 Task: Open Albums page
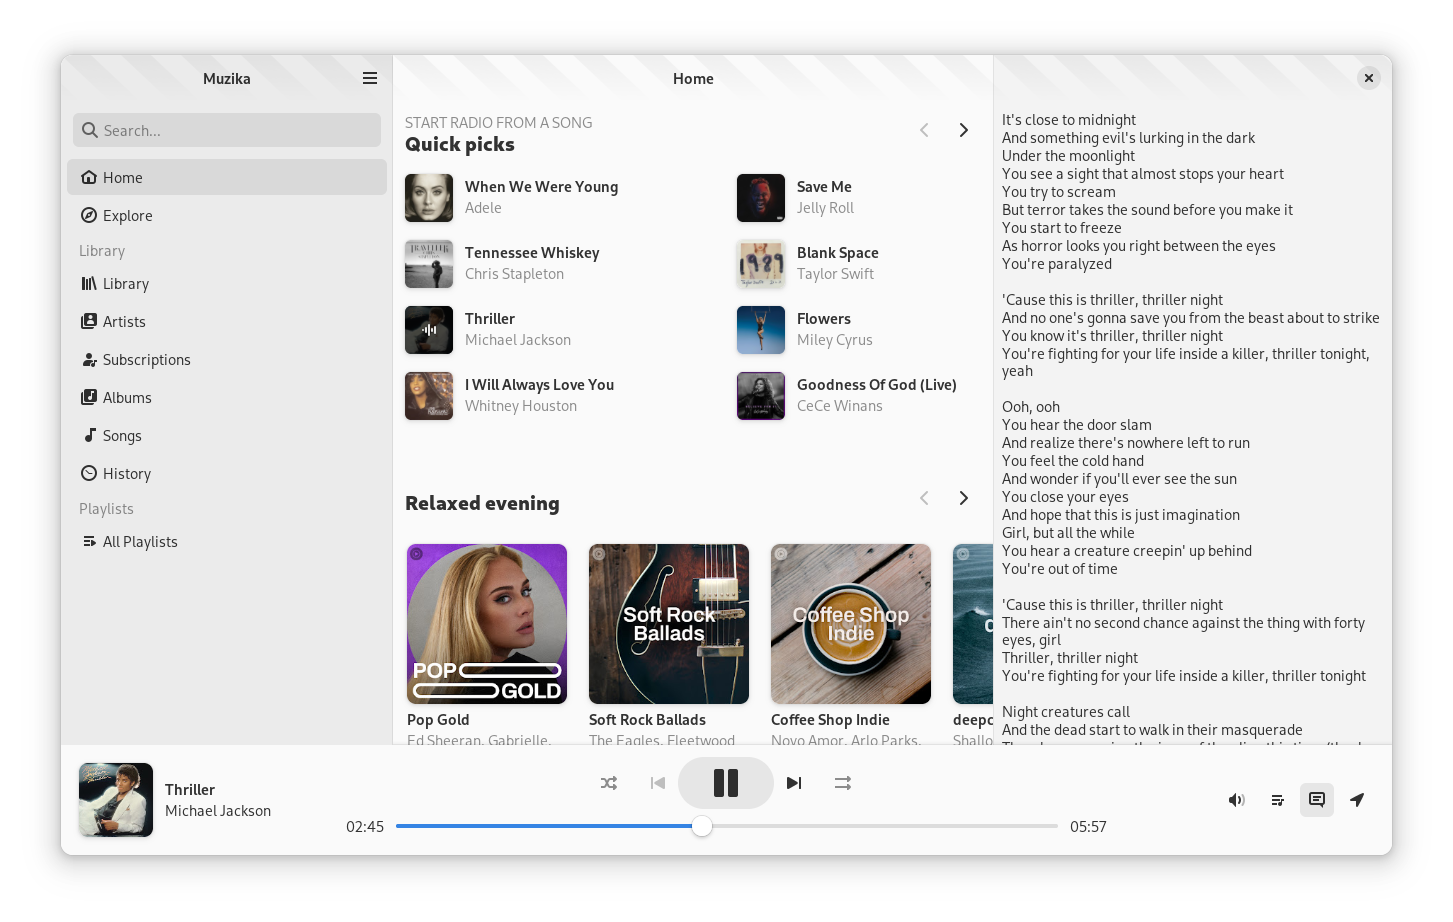click(227, 397)
